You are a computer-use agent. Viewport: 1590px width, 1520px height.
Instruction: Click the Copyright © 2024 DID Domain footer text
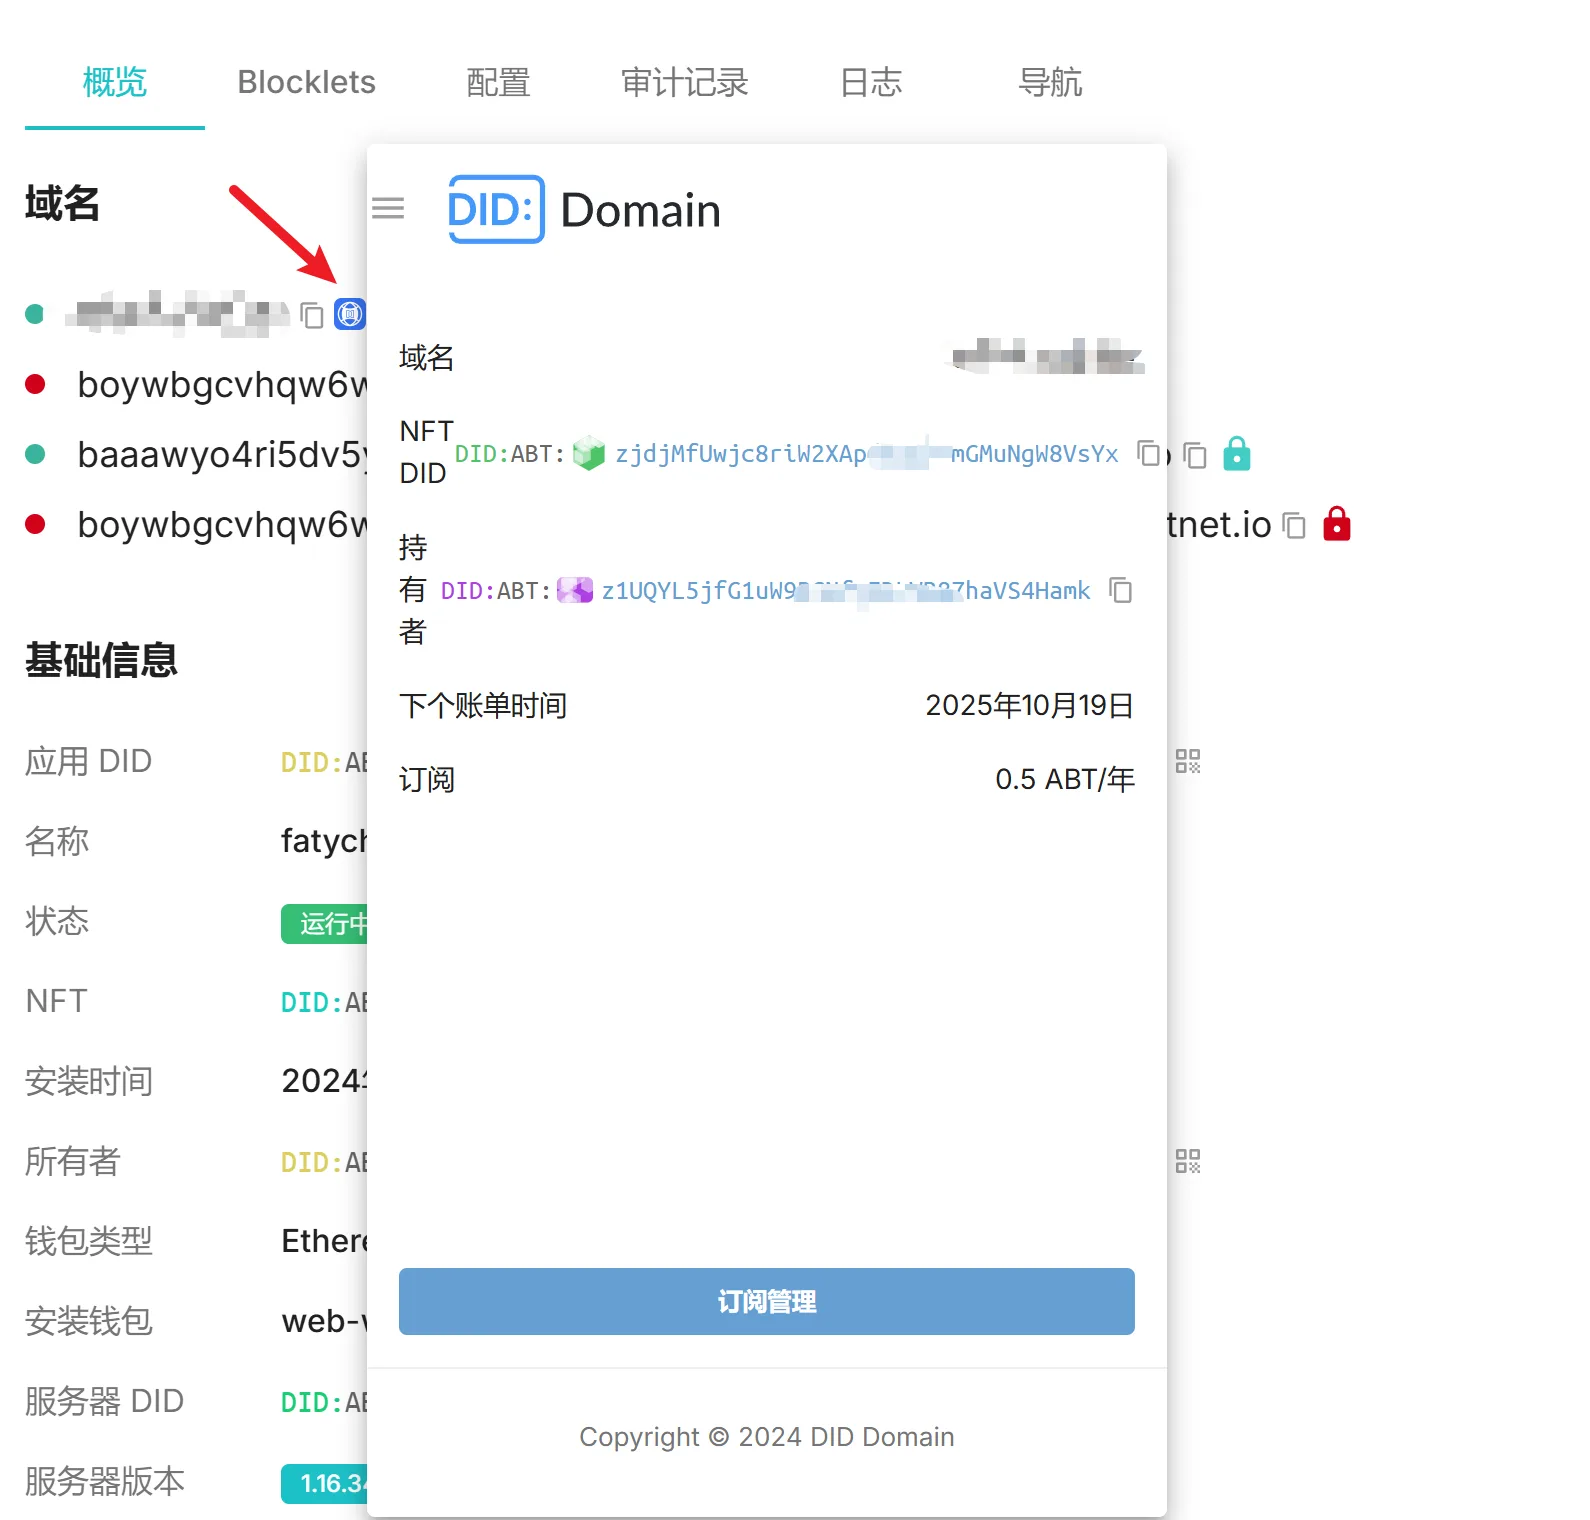coord(767,1437)
